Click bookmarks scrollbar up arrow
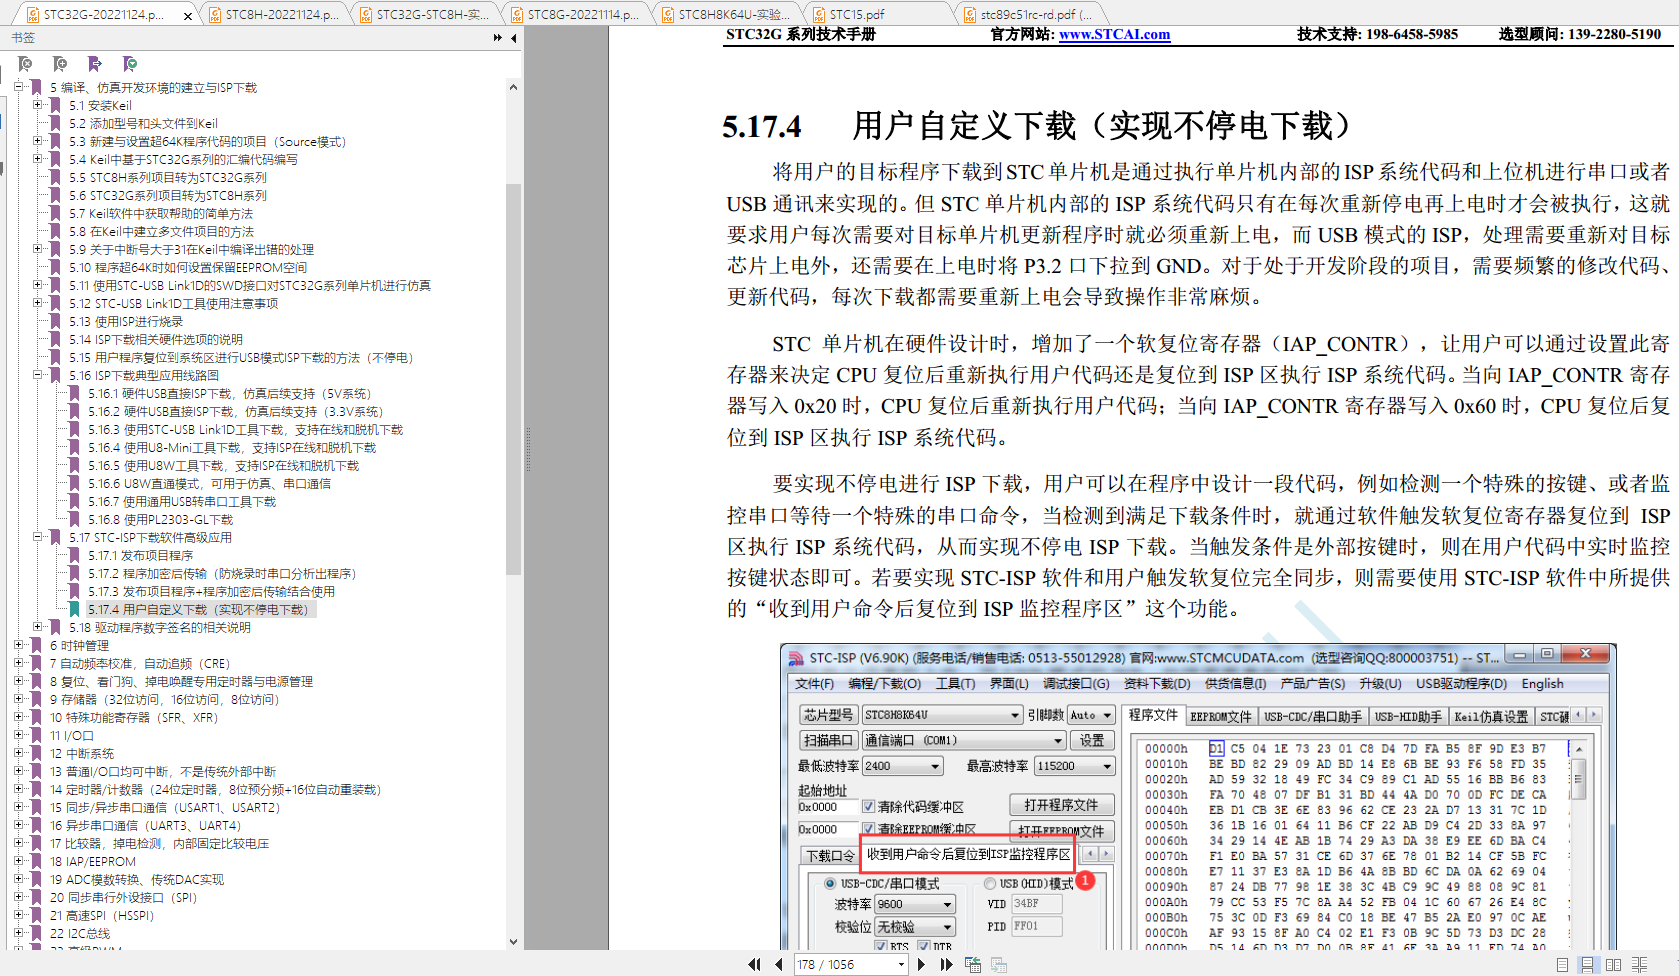The height and width of the screenshot is (976, 1679). coord(513,87)
